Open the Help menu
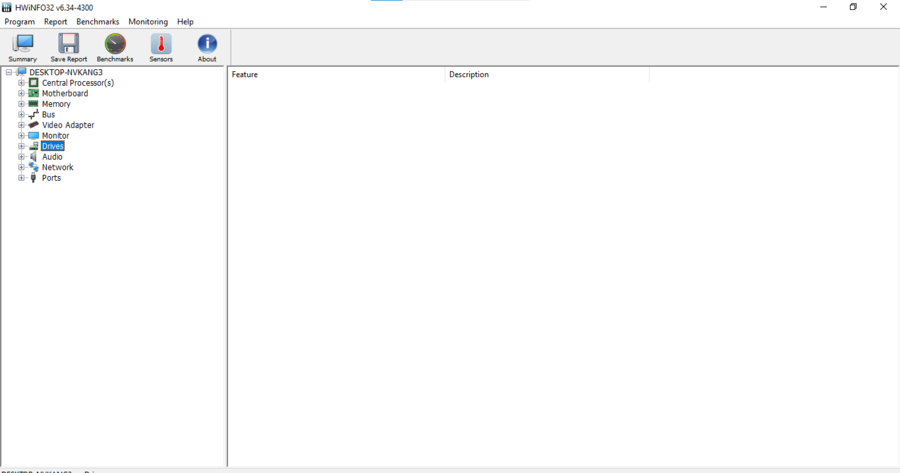The width and height of the screenshot is (900, 473). (x=185, y=22)
